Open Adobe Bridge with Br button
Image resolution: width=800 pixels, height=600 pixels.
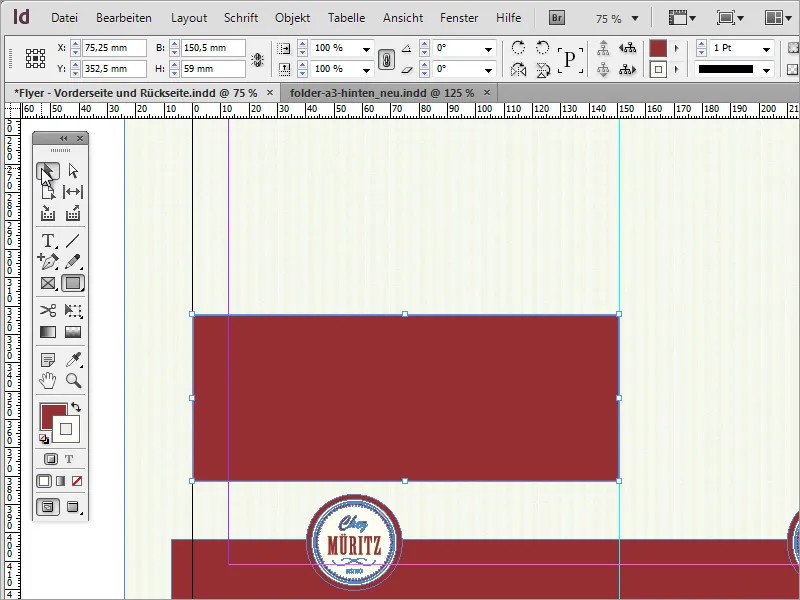point(557,18)
